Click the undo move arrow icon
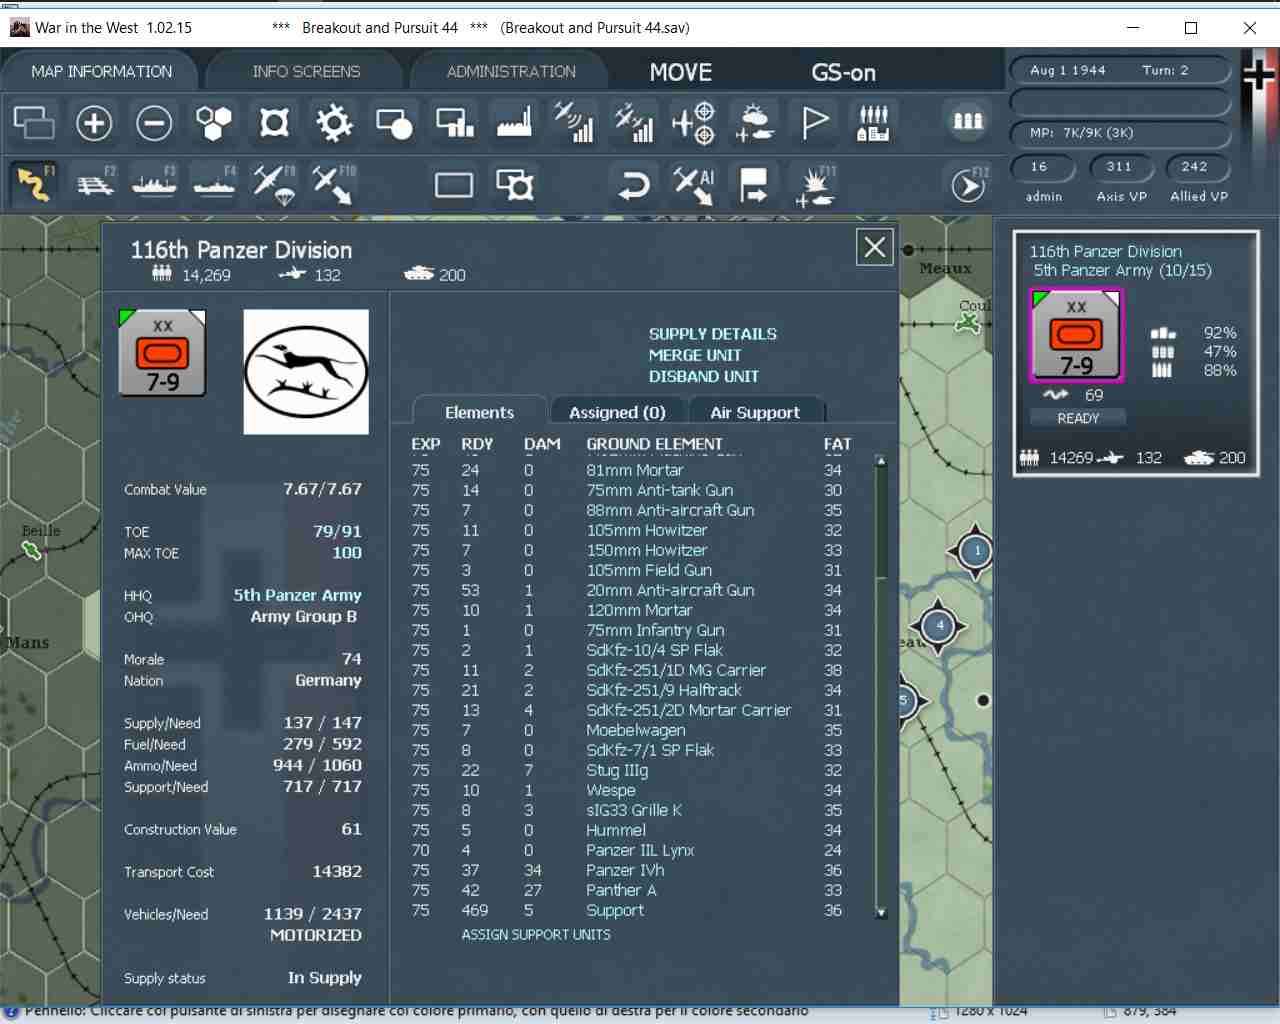 point(634,185)
